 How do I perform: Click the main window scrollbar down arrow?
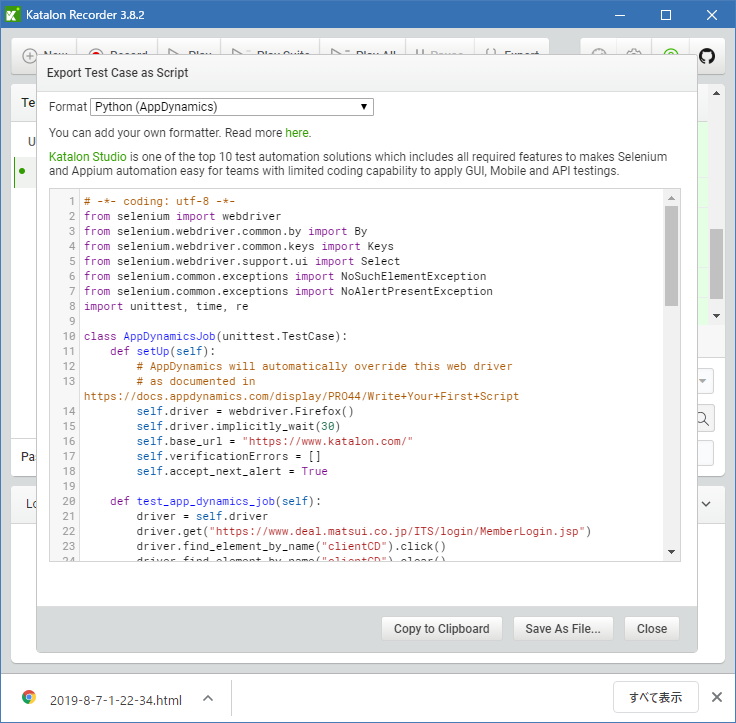tap(716, 316)
